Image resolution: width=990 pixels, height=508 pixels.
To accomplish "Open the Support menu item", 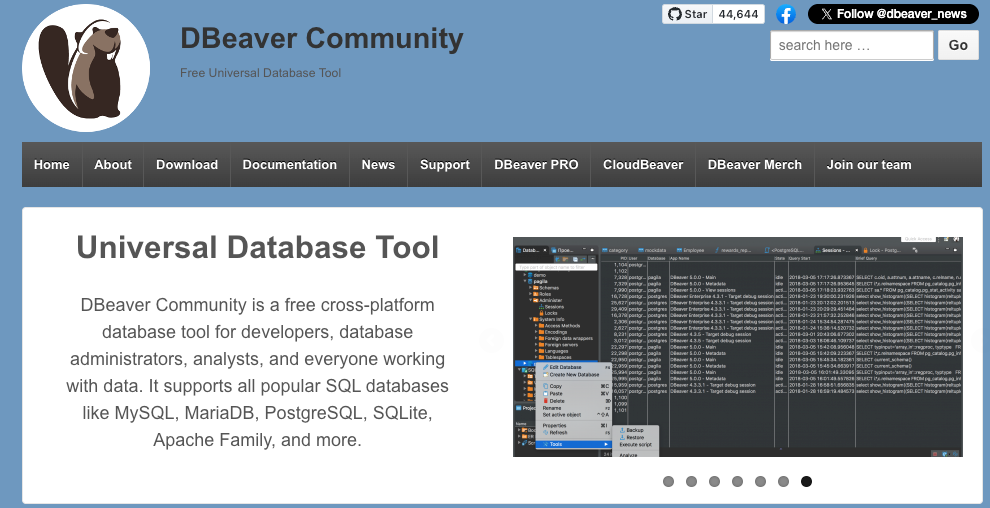I will tap(444, 165).
